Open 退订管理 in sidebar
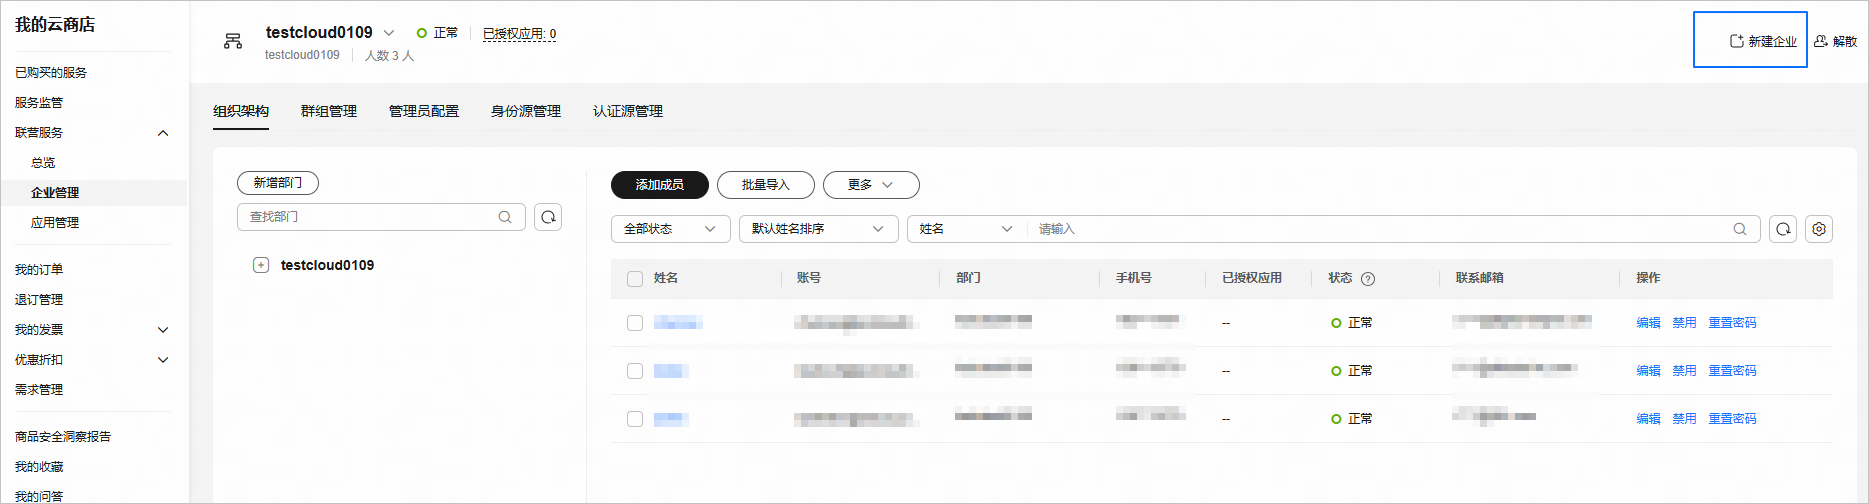1869x504 pixels. [39, 300]
